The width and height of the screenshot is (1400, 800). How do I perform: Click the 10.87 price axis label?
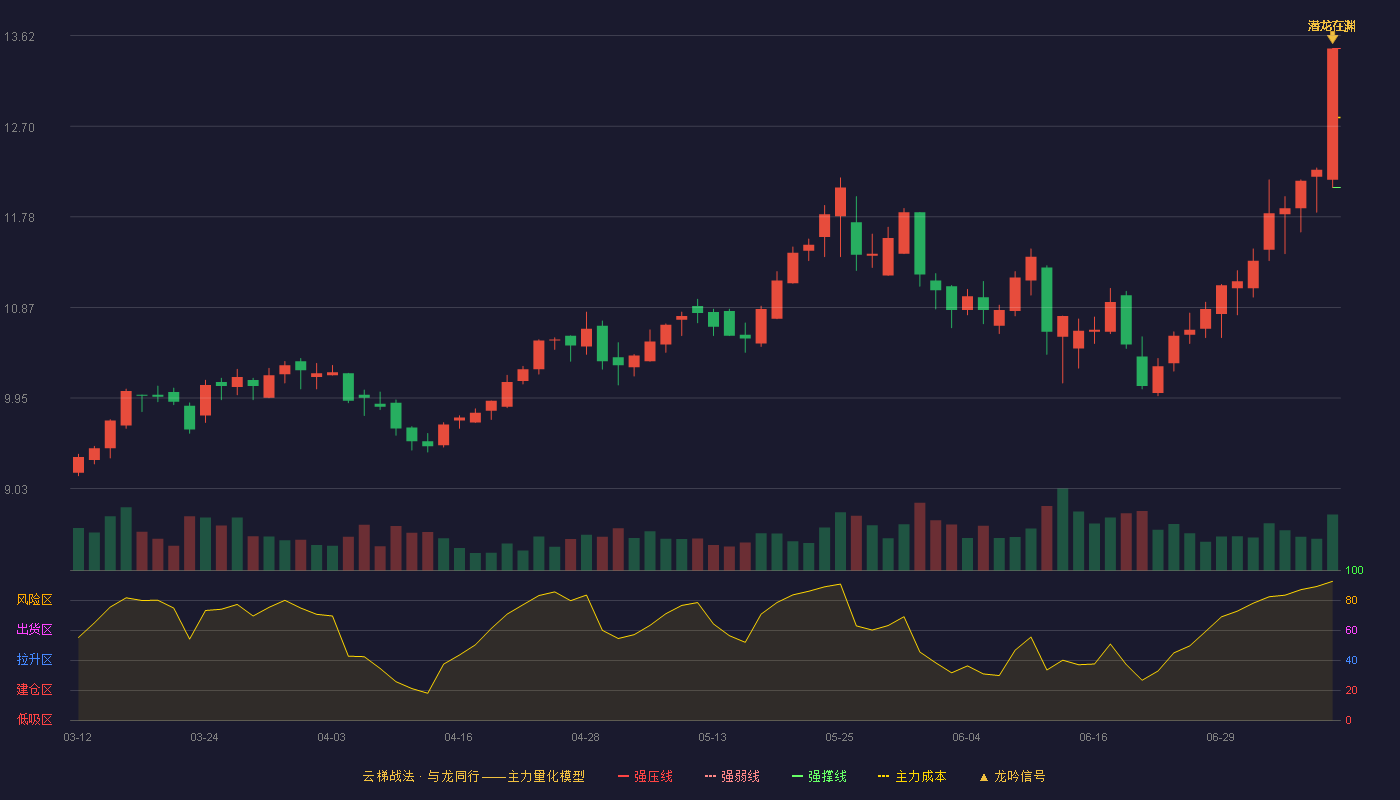(19, 309)
